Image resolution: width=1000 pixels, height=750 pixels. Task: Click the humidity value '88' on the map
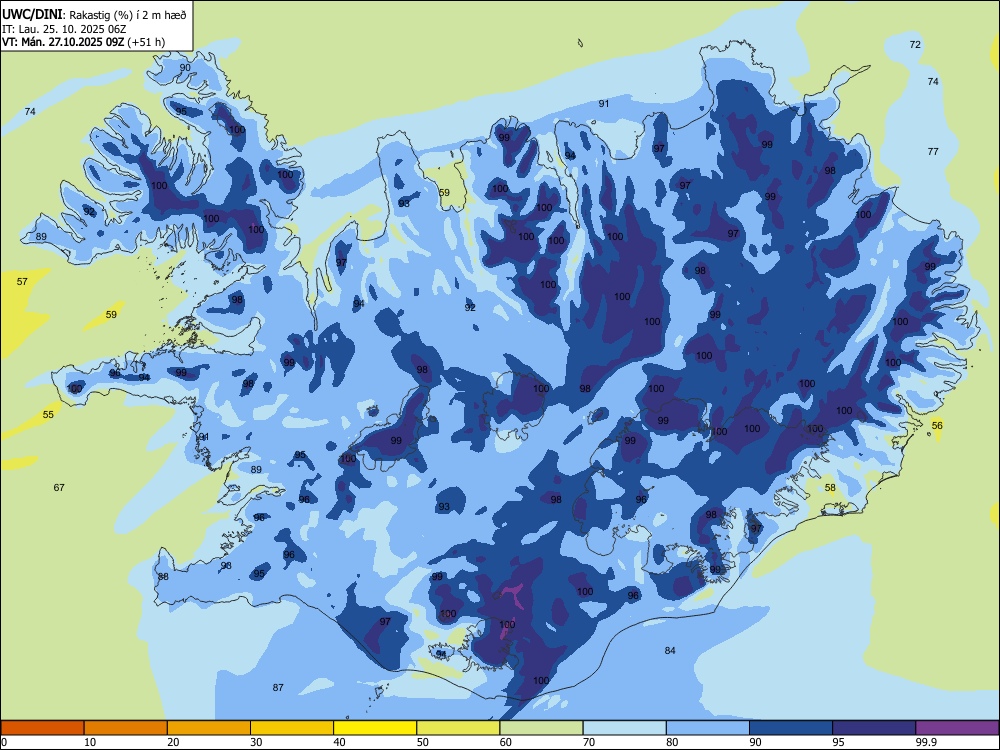tap(163, 577)
